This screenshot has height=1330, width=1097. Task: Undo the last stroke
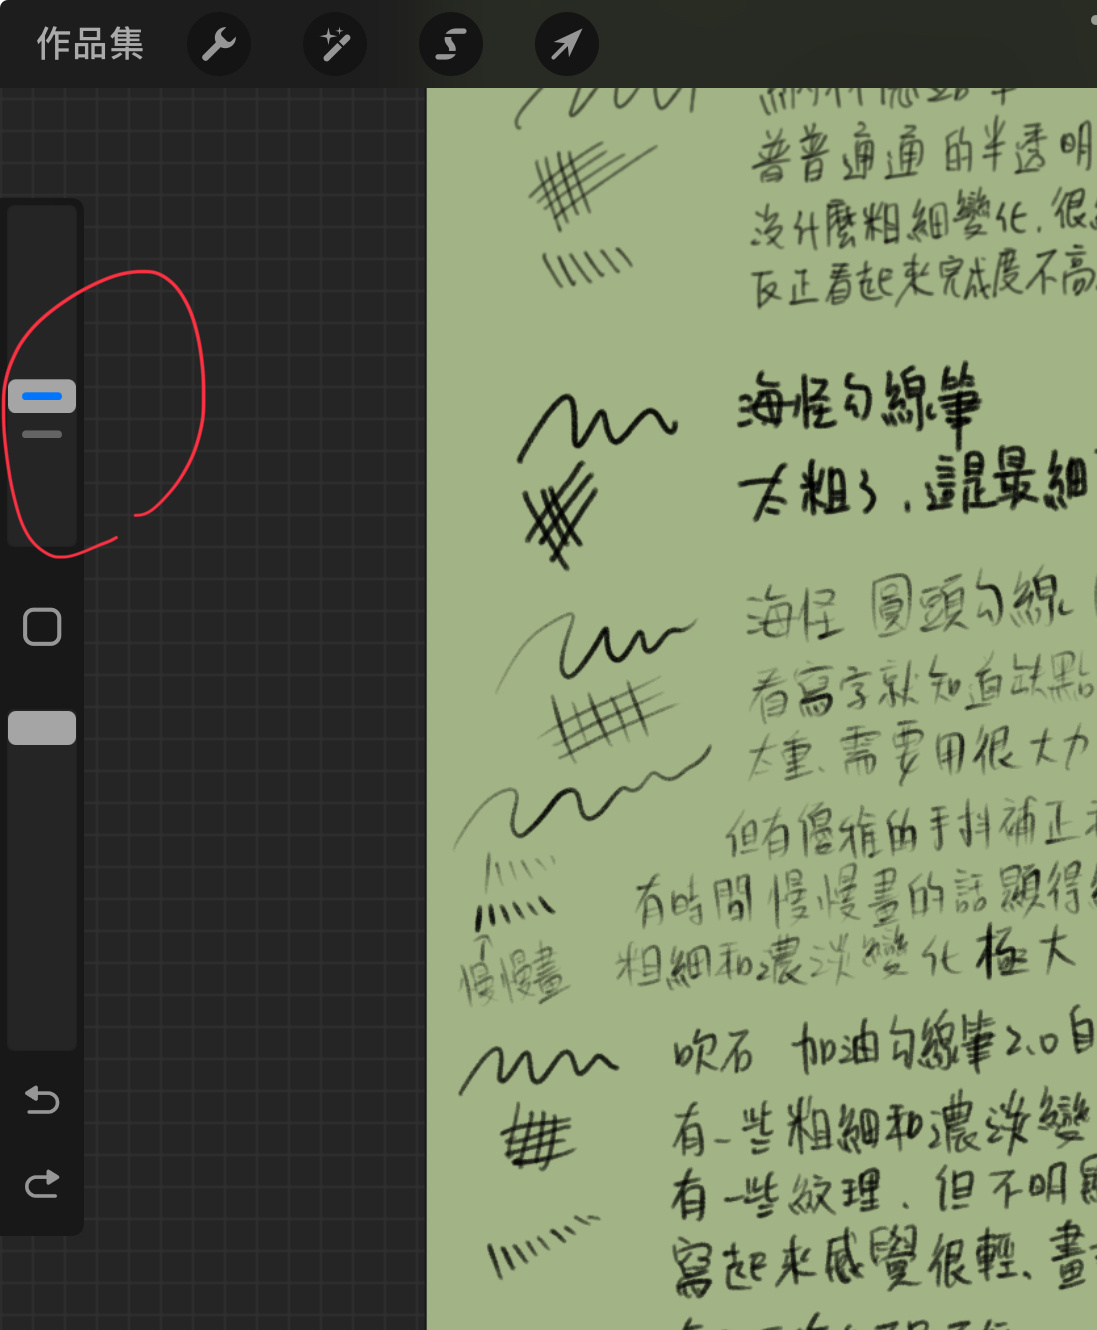coord(42,1100)
